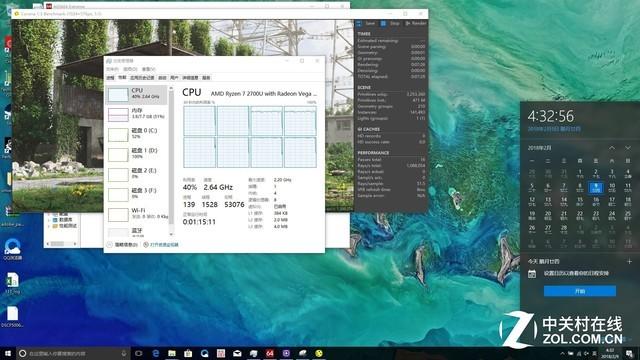Switch to the 启动 tab

pyautogui.click(x=162, y=78)
